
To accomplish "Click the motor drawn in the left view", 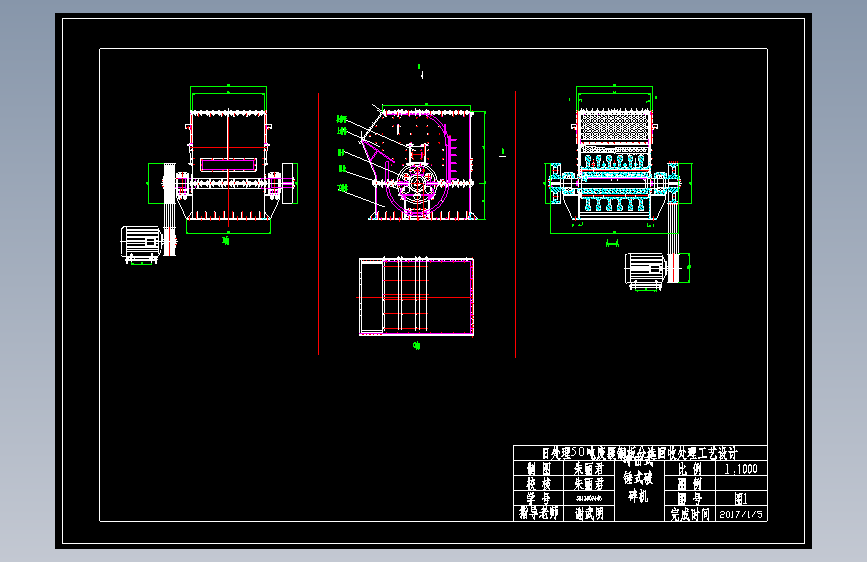I will 140,243.
